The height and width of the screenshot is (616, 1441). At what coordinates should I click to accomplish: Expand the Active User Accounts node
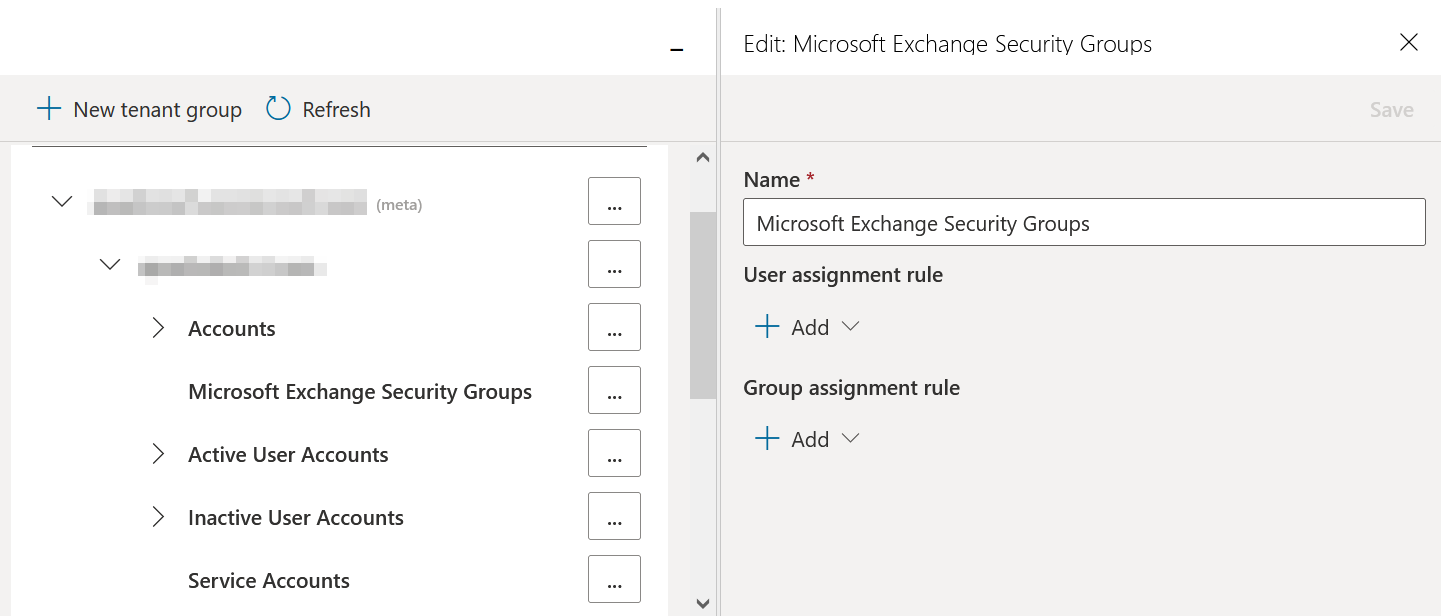158,454
